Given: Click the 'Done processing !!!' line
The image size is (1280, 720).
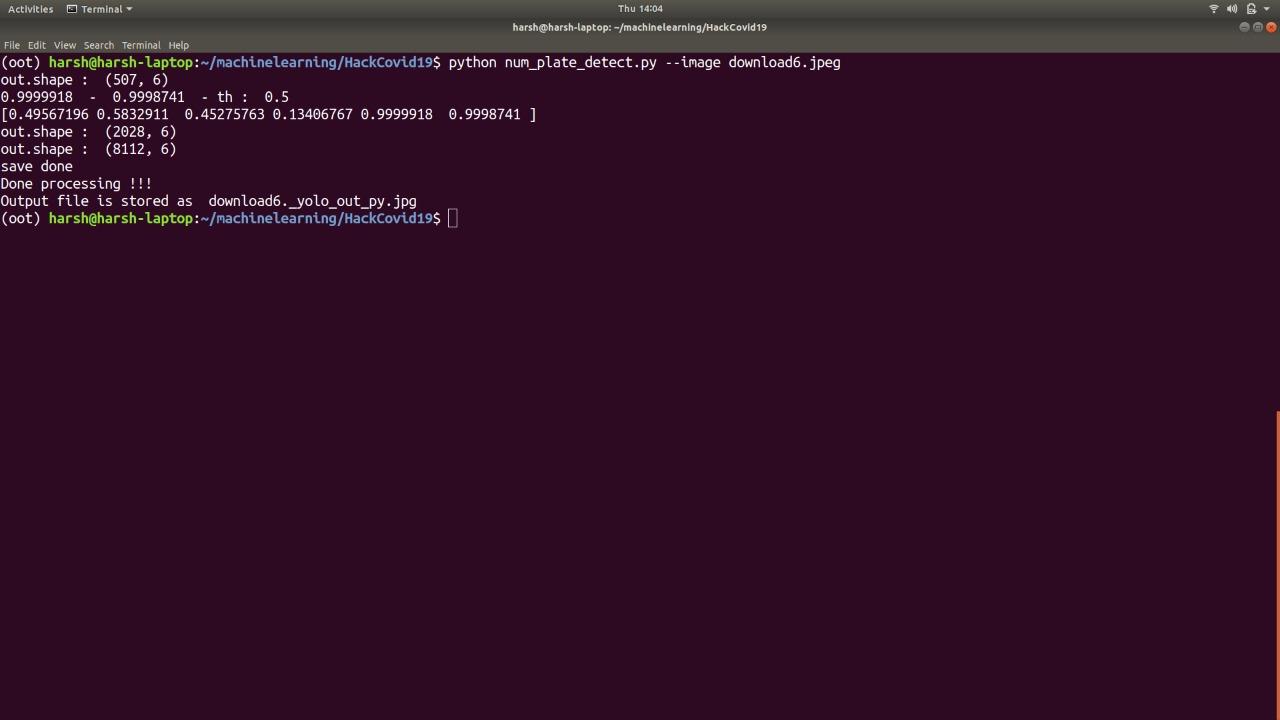Looking at the screenshot, I should tap(76, 184).
